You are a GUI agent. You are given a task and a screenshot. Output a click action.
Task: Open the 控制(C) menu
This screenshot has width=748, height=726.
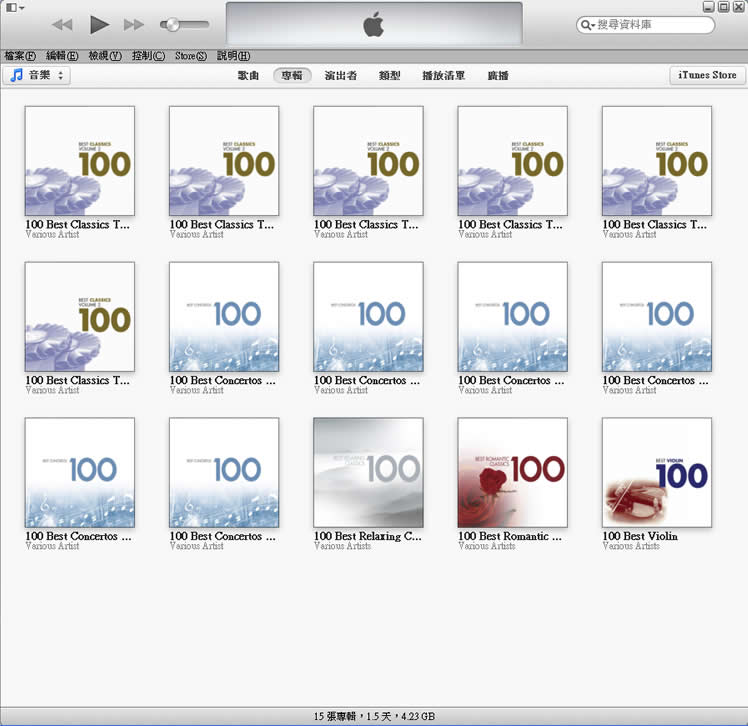click(148, 56)
